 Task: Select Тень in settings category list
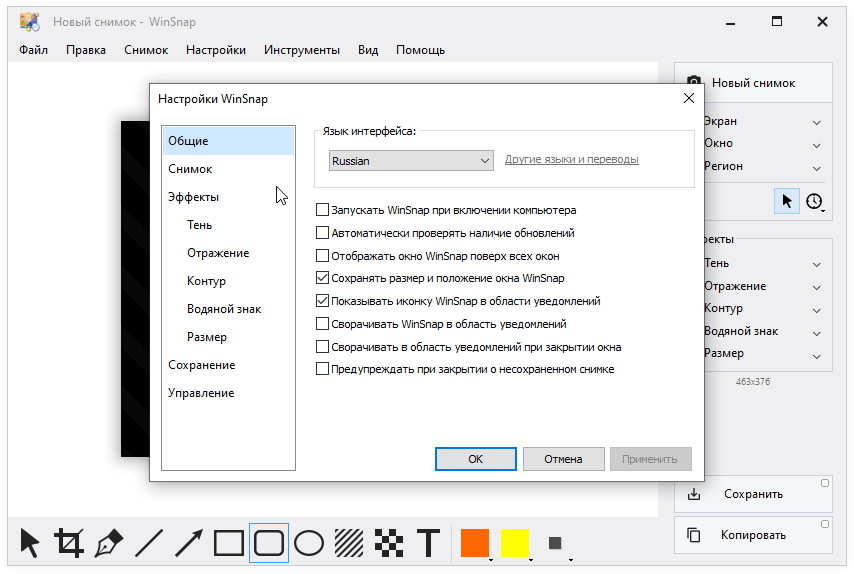tap(228, 225)
